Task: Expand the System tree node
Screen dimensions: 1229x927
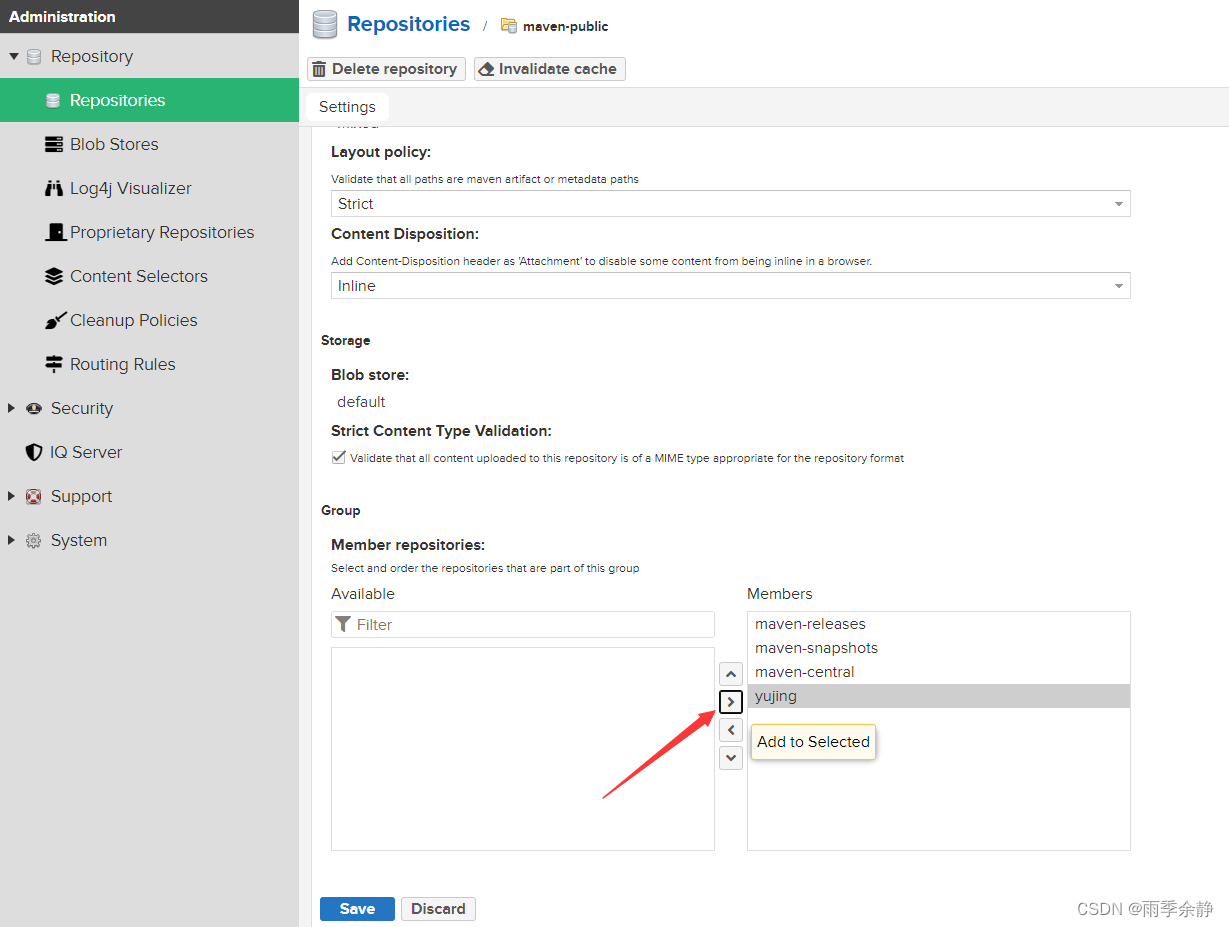Action: pos(12,540)
